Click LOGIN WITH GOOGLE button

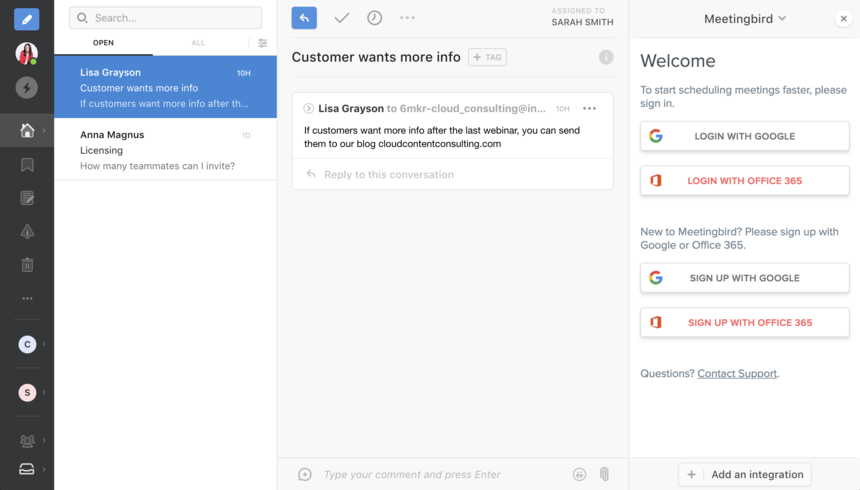[x=744, y=136]
